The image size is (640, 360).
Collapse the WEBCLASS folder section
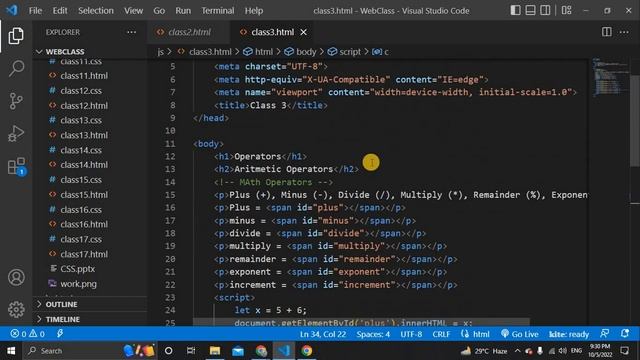tap(90, 51)
